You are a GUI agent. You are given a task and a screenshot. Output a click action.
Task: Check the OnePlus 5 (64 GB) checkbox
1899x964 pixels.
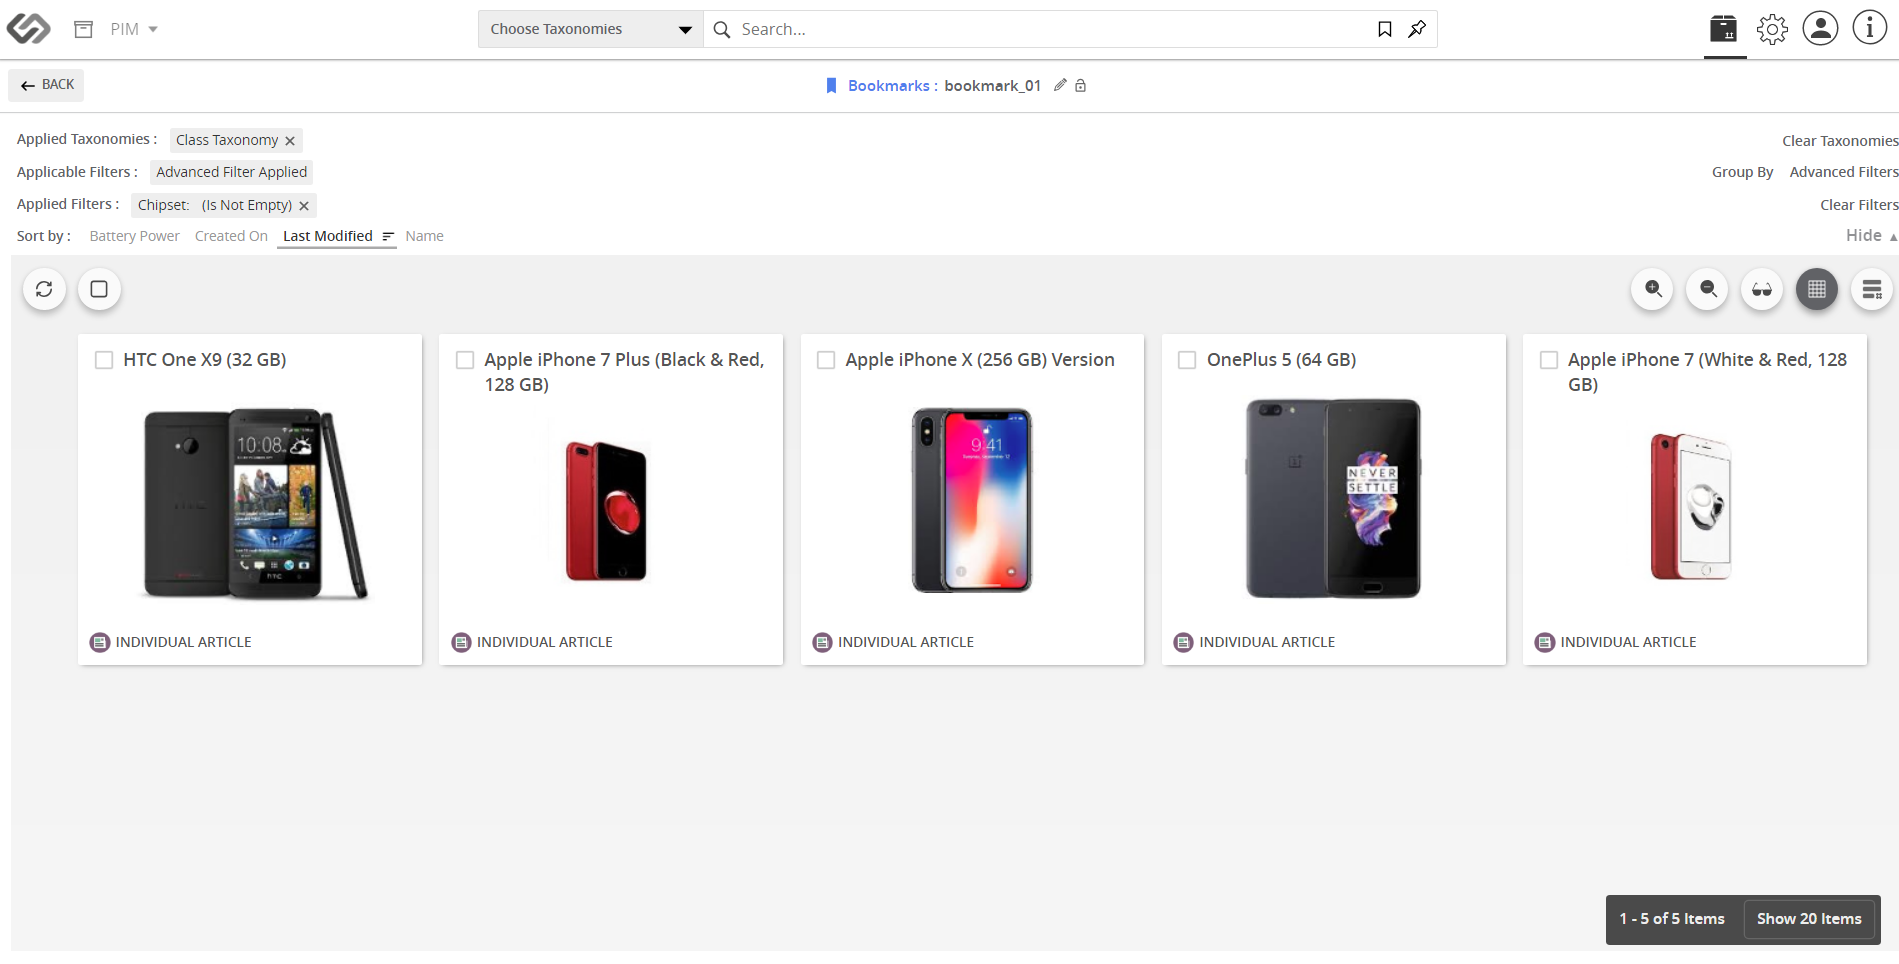(x=1187, y=360)
